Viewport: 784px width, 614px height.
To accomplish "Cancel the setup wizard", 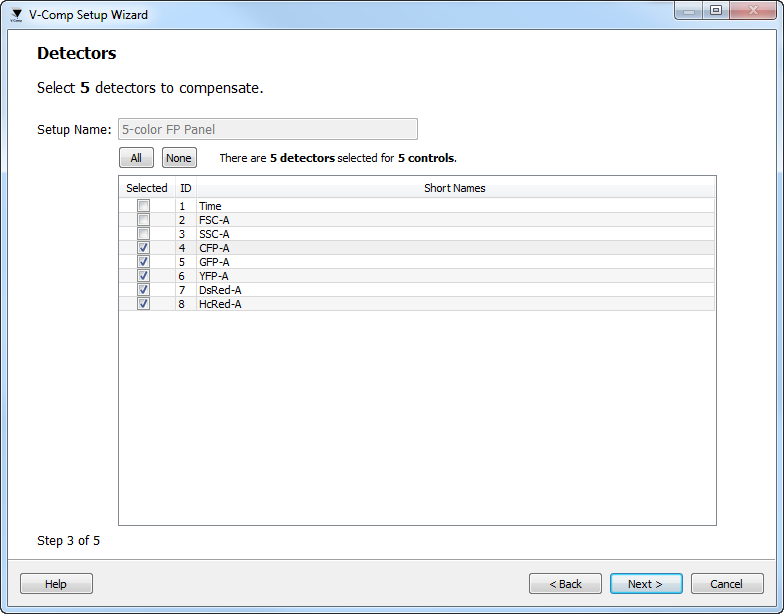I will coord(727,584).
